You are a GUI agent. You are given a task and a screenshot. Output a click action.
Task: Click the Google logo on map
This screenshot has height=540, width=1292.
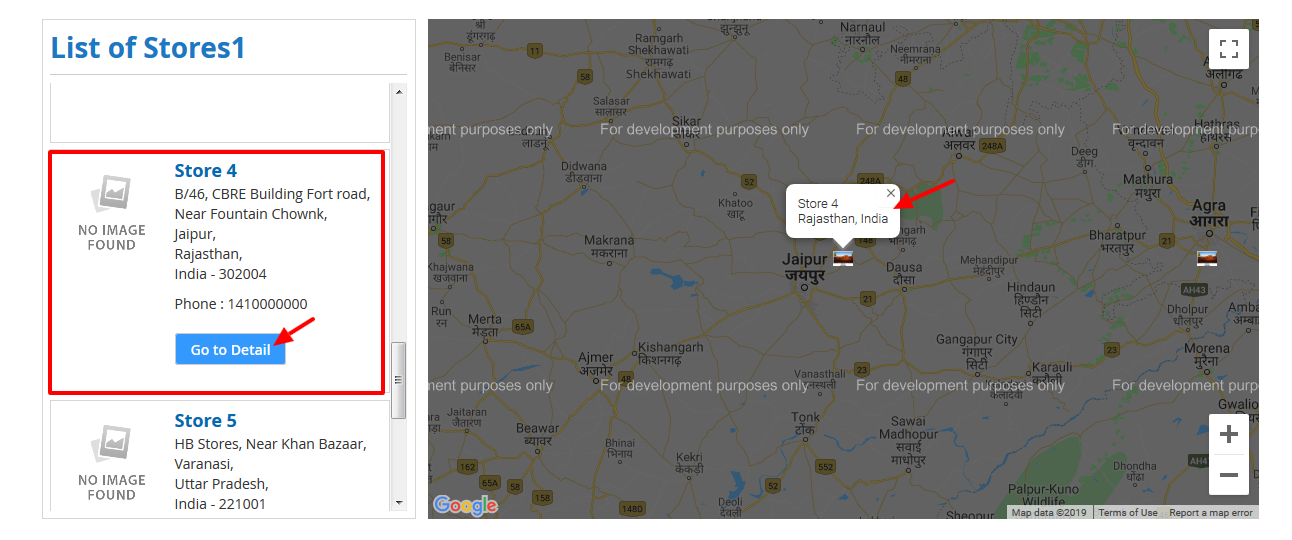tap(465, 505)
